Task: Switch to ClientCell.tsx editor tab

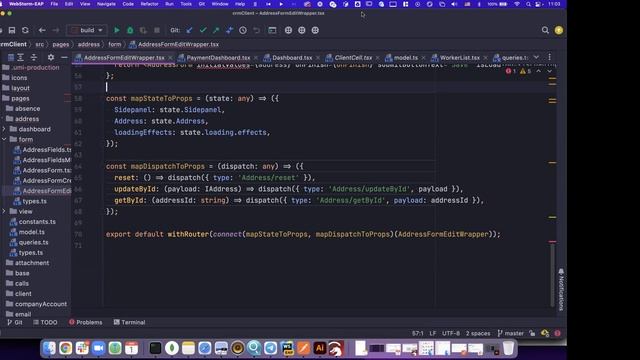Action: 353,58
